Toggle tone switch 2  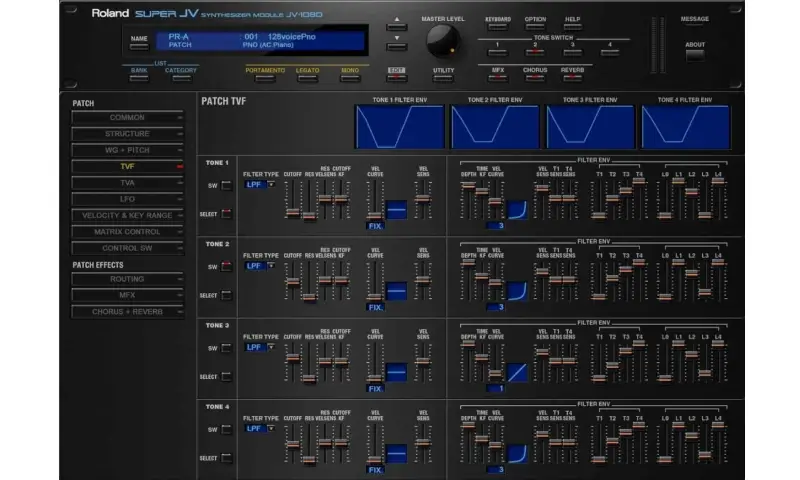point(535,52)
